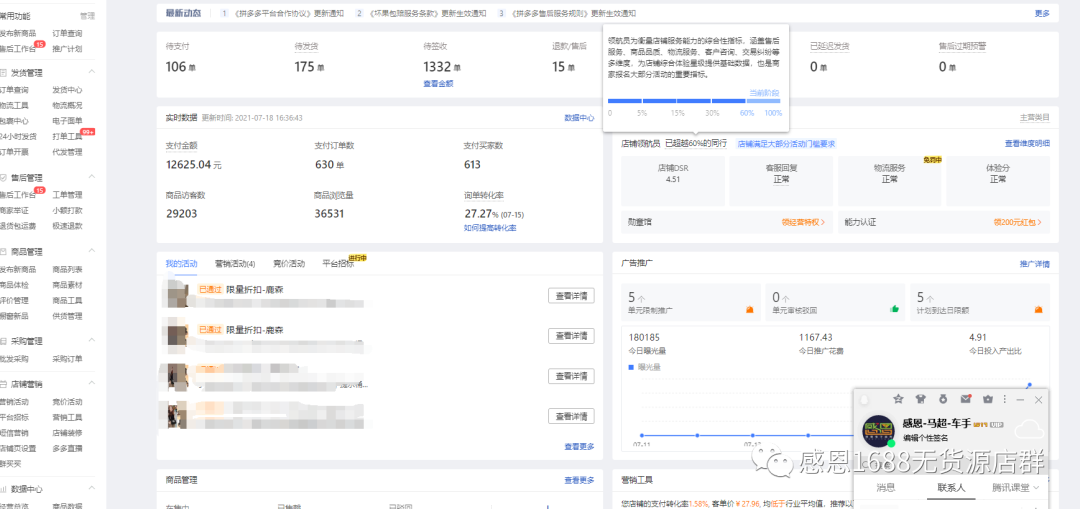
Task: Click the QQ medal icon
Action: pyautogui.click(x=942, y=399)
